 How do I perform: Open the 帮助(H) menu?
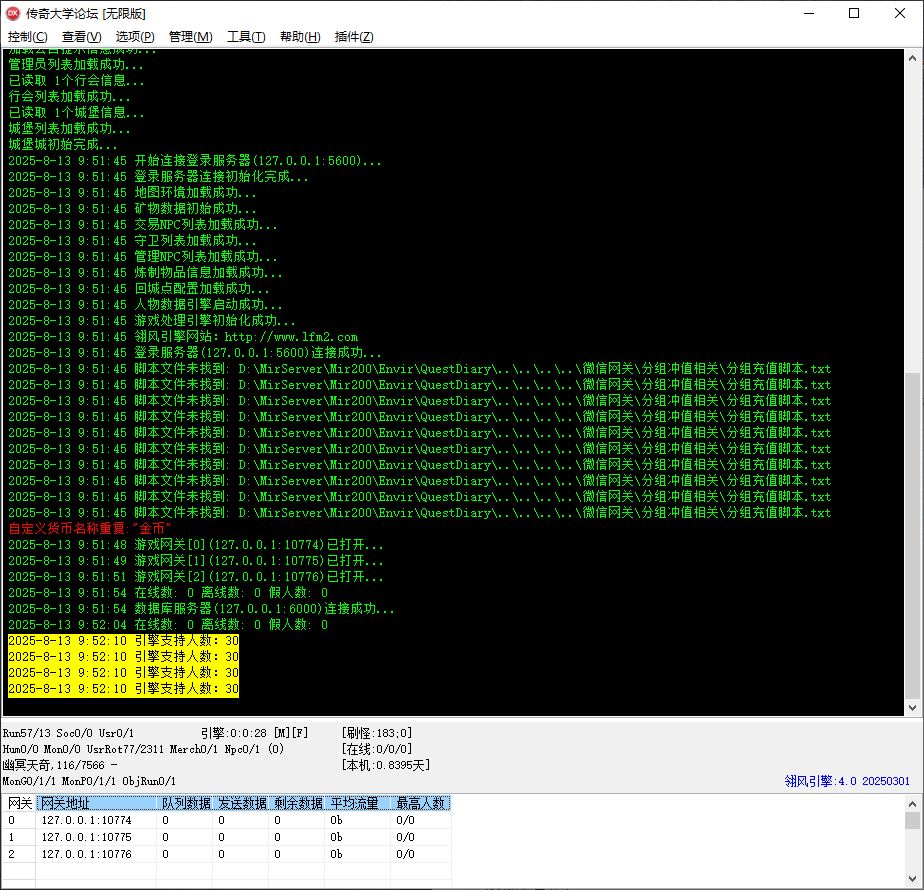coord(300,37)
